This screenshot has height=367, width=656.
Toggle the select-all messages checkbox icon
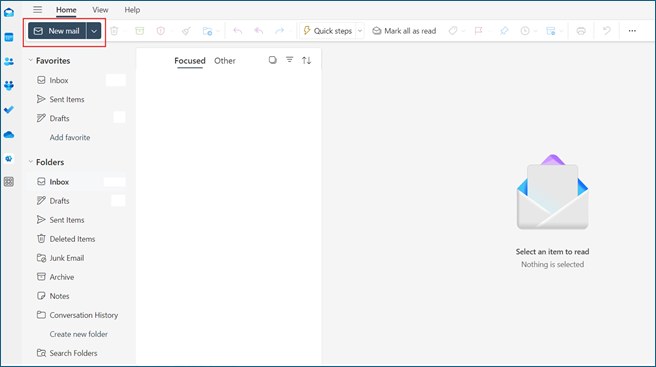272,60
